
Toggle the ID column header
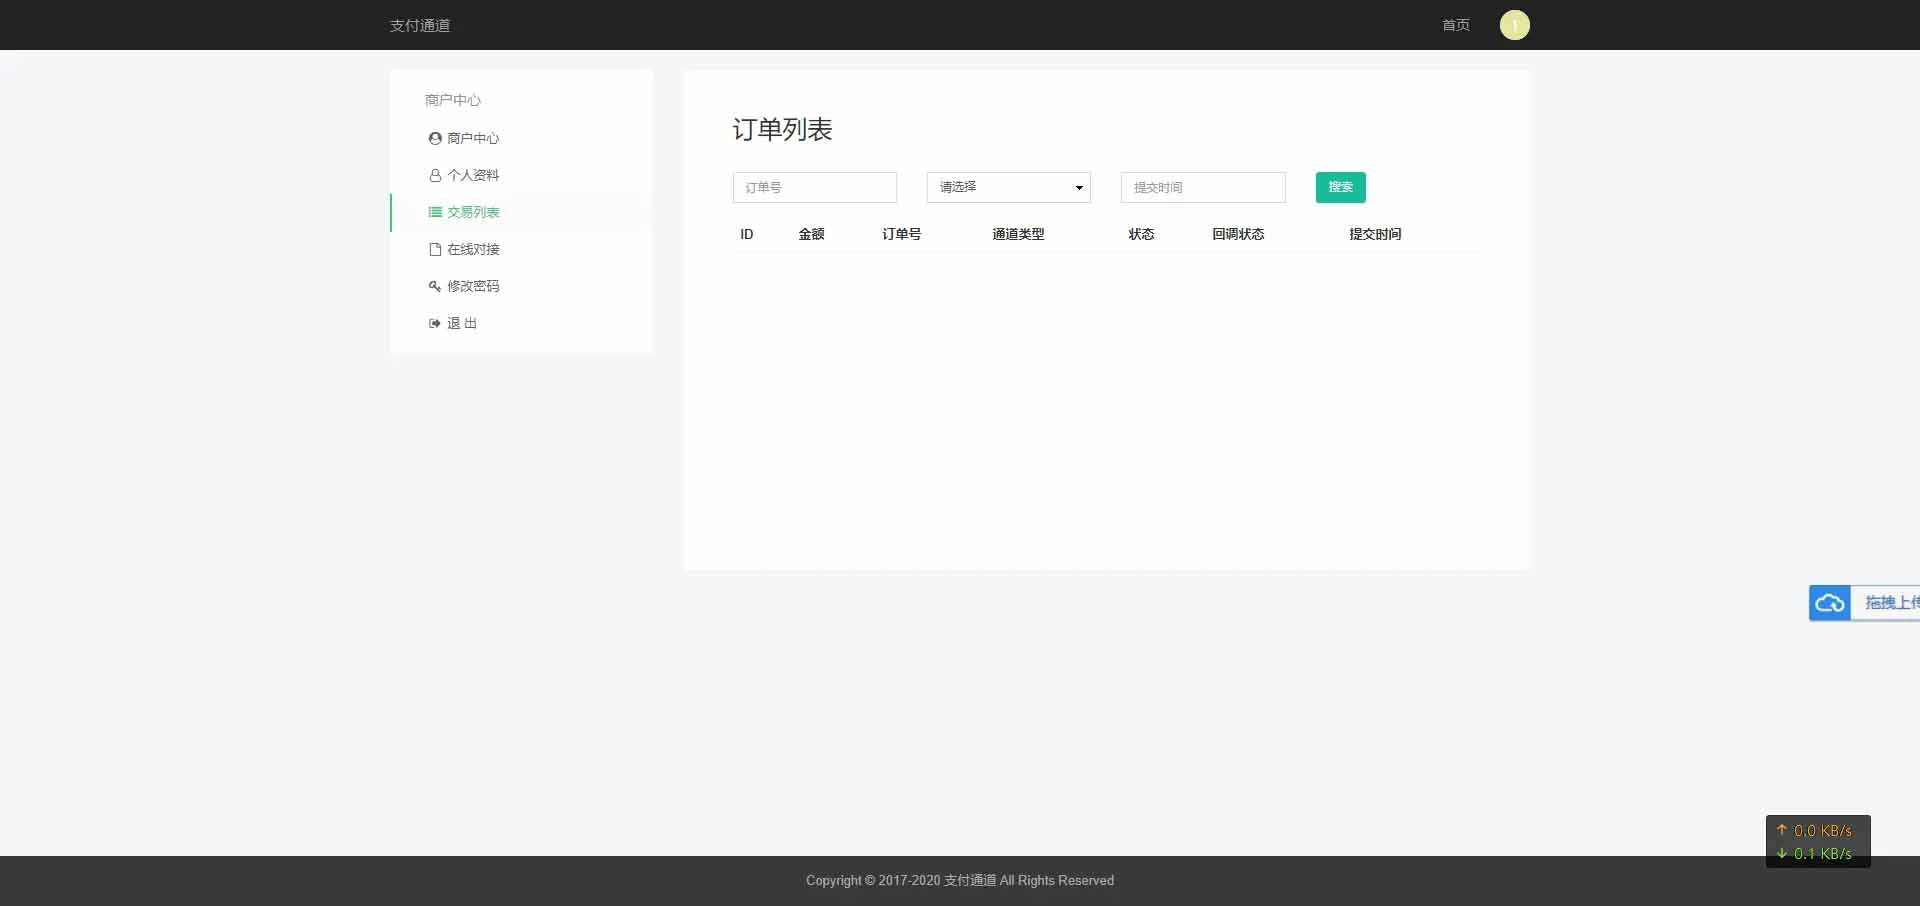point(745,234)
